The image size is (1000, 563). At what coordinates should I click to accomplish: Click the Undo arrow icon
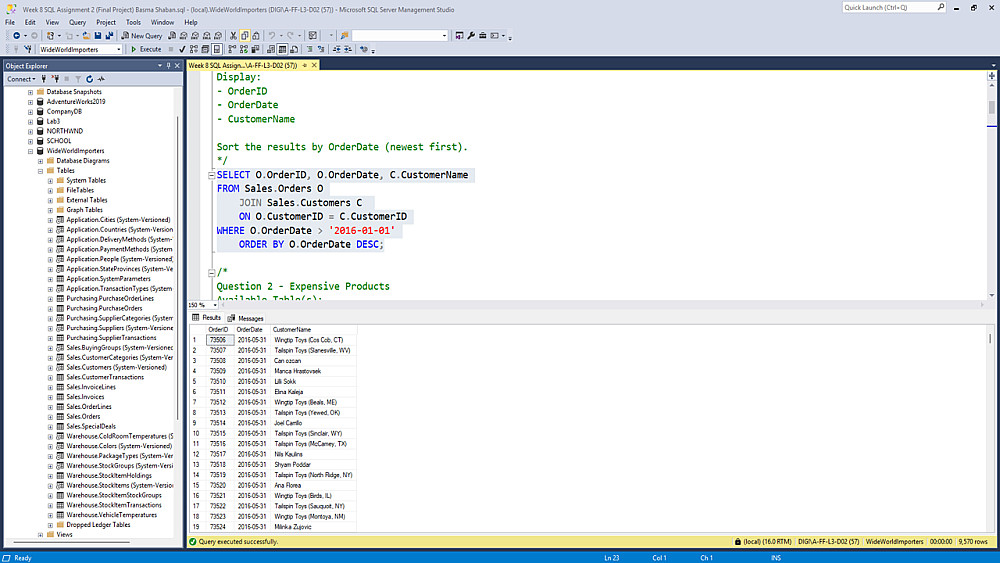point(272,36)
